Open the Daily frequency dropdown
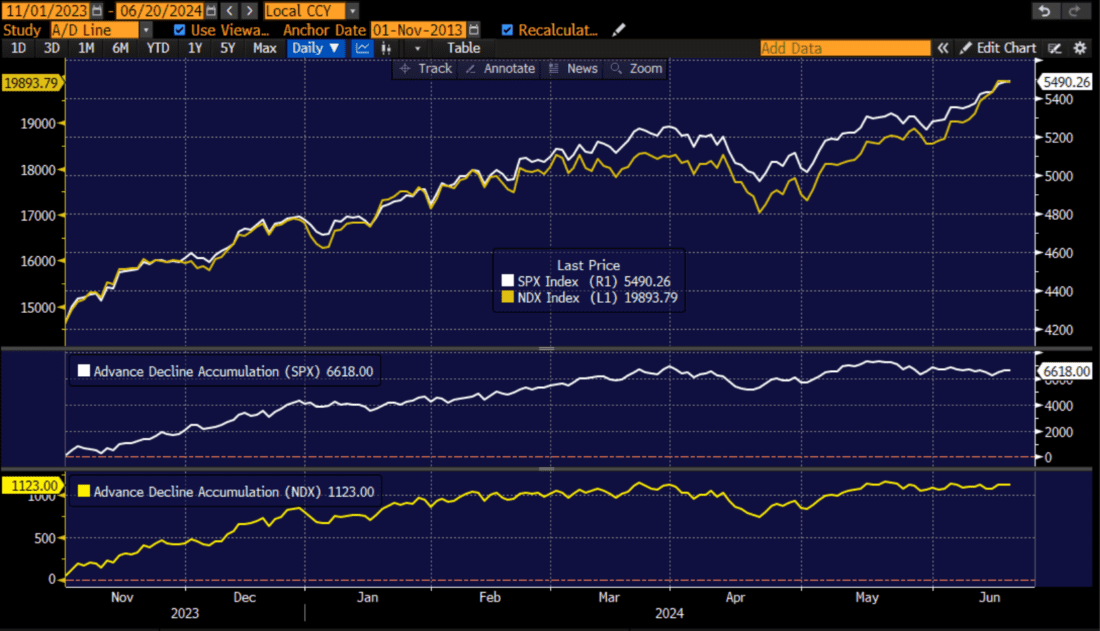This screenshot has height=631, width=1100. point(315,47)
